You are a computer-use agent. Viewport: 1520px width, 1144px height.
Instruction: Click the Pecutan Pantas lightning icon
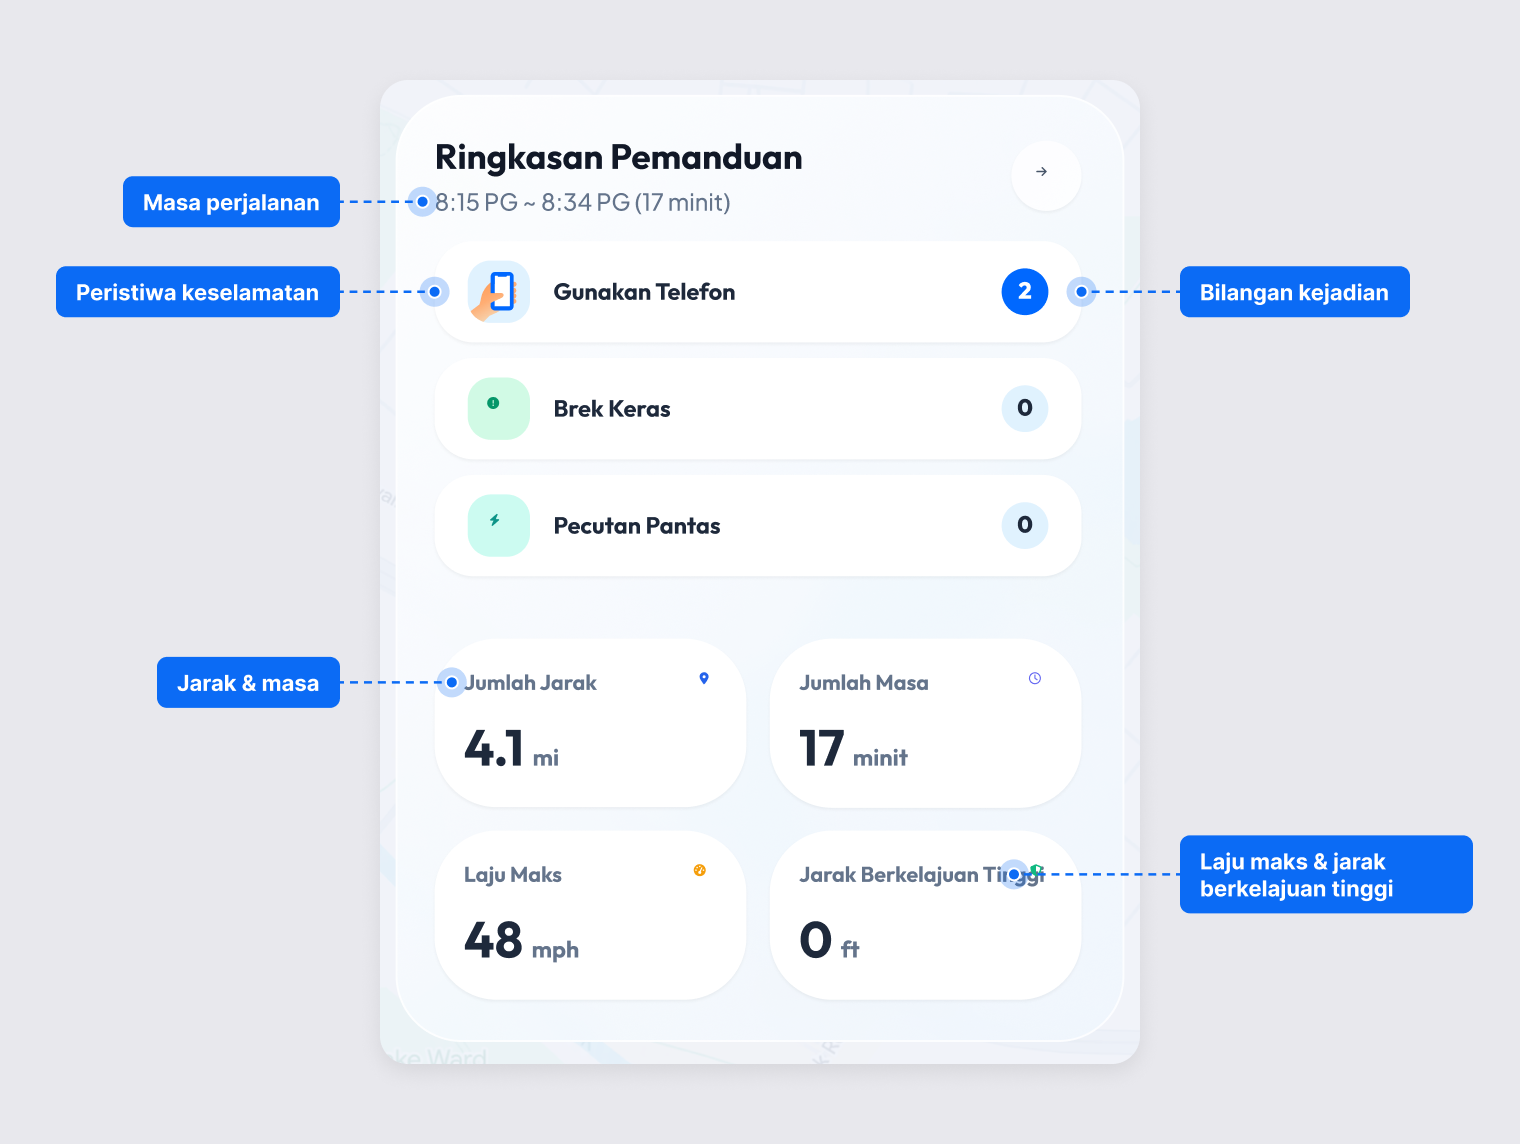[x=498, y=525]
